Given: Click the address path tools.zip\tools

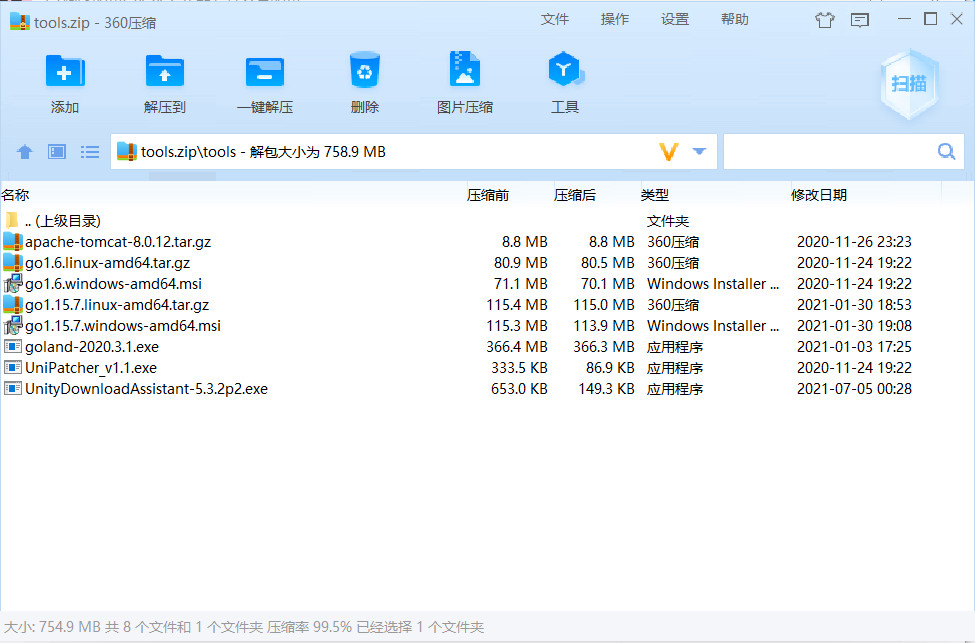Looking at the screenshot, I should click(188, 152).
